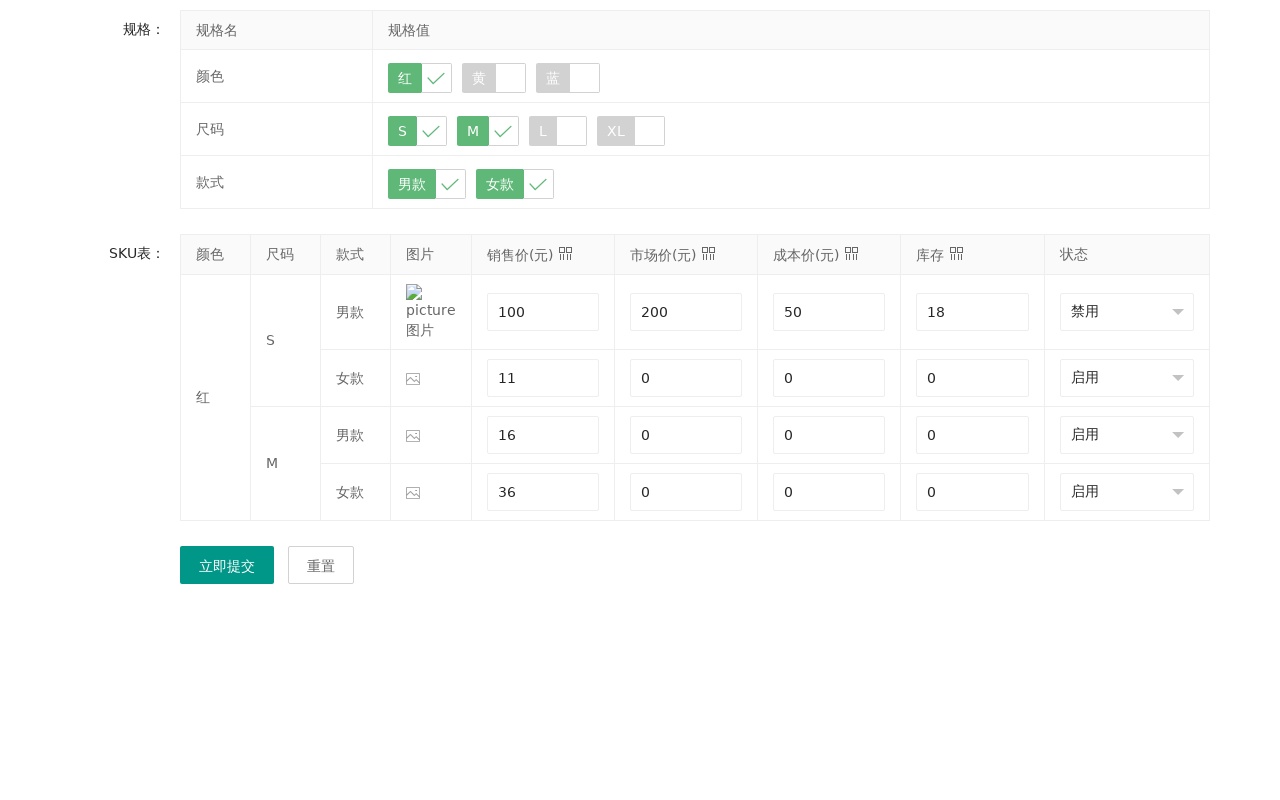Open status dropdown in M 男款 row

coord(1127,435)
